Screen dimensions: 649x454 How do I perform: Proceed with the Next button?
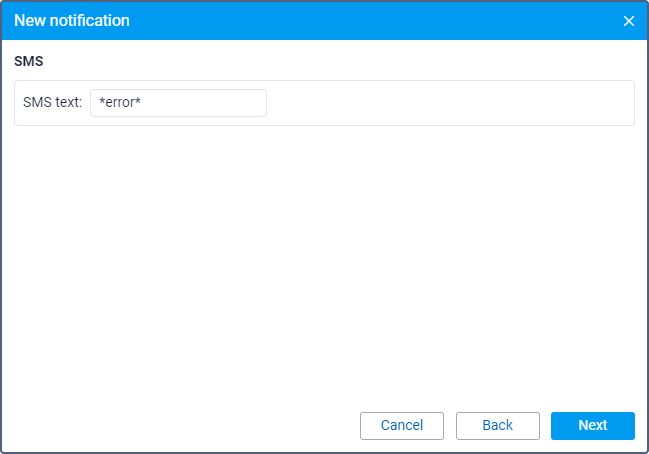point(592,426)
